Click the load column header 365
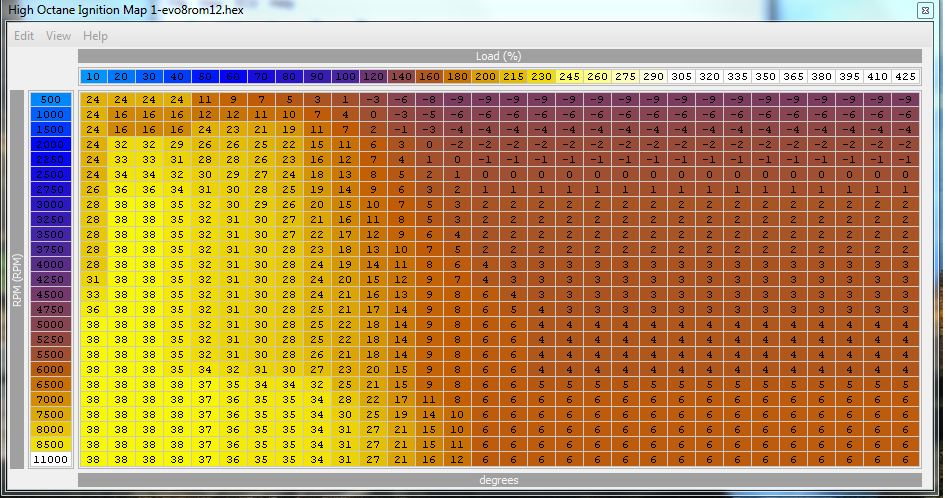Viewport: 945px width, 498px height. [x=794, y=77]
